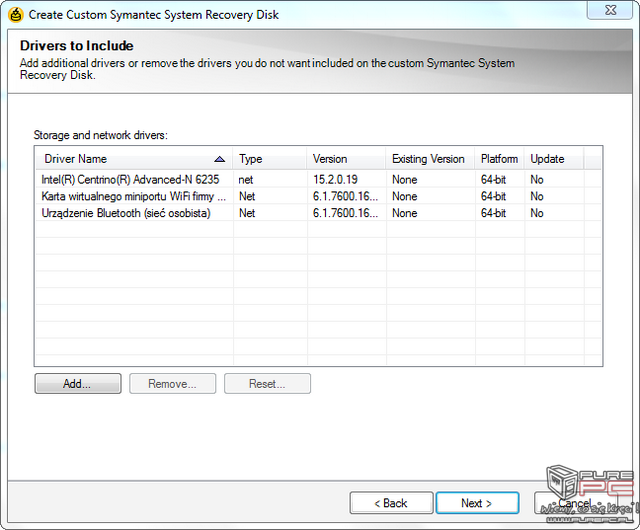Screen dimensions: 640x530
Task: Proceed with the Next button
Action: tap(477, 503)
